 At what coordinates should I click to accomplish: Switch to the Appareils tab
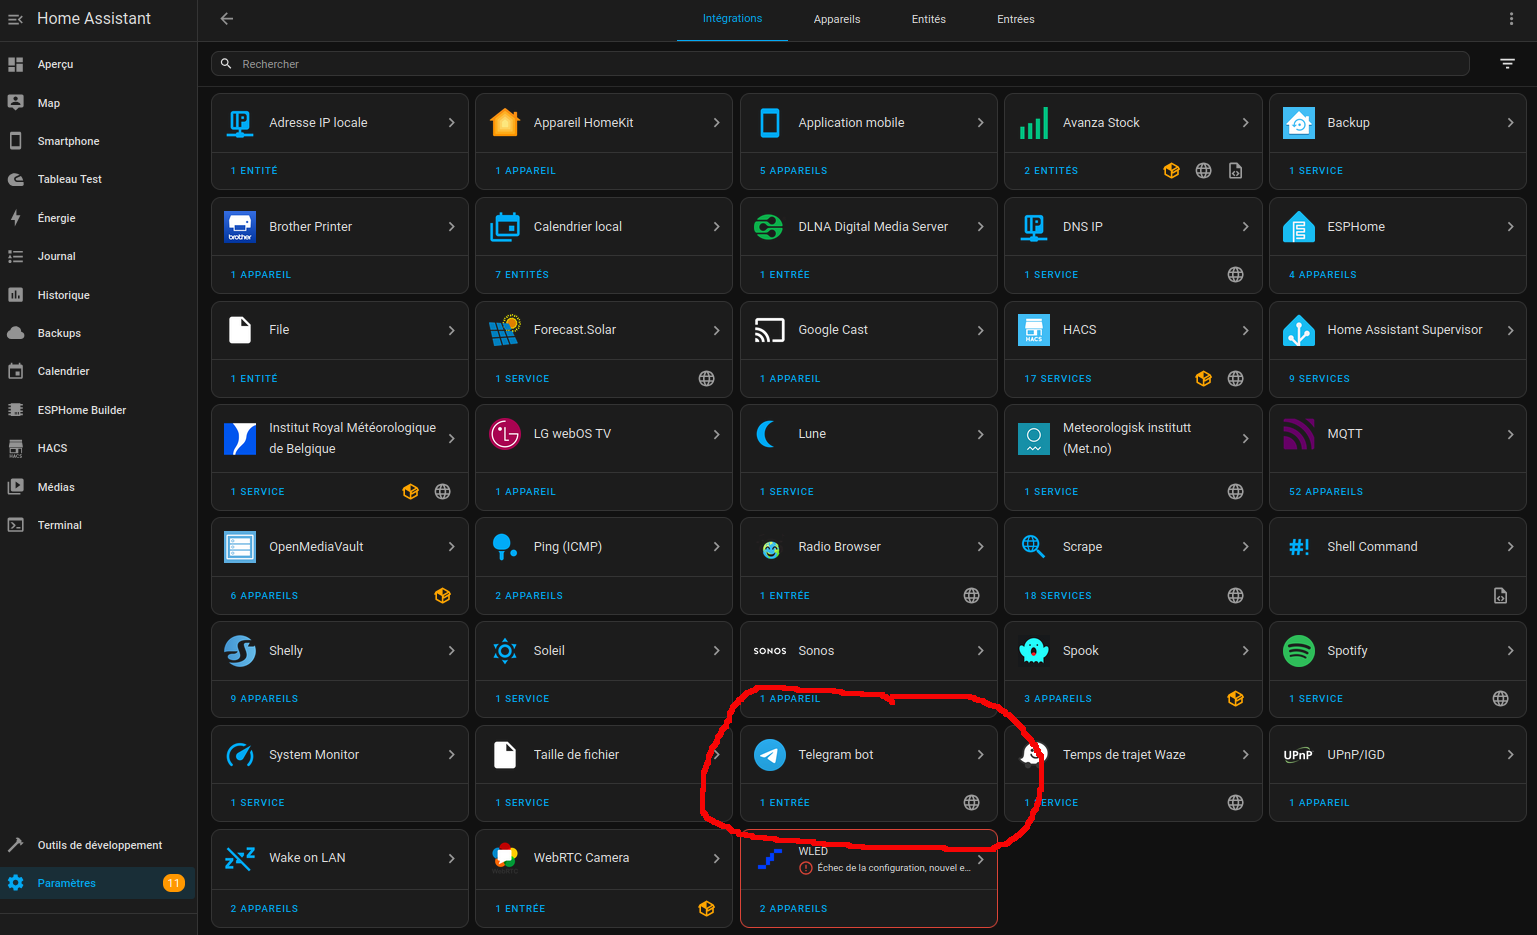837,19
